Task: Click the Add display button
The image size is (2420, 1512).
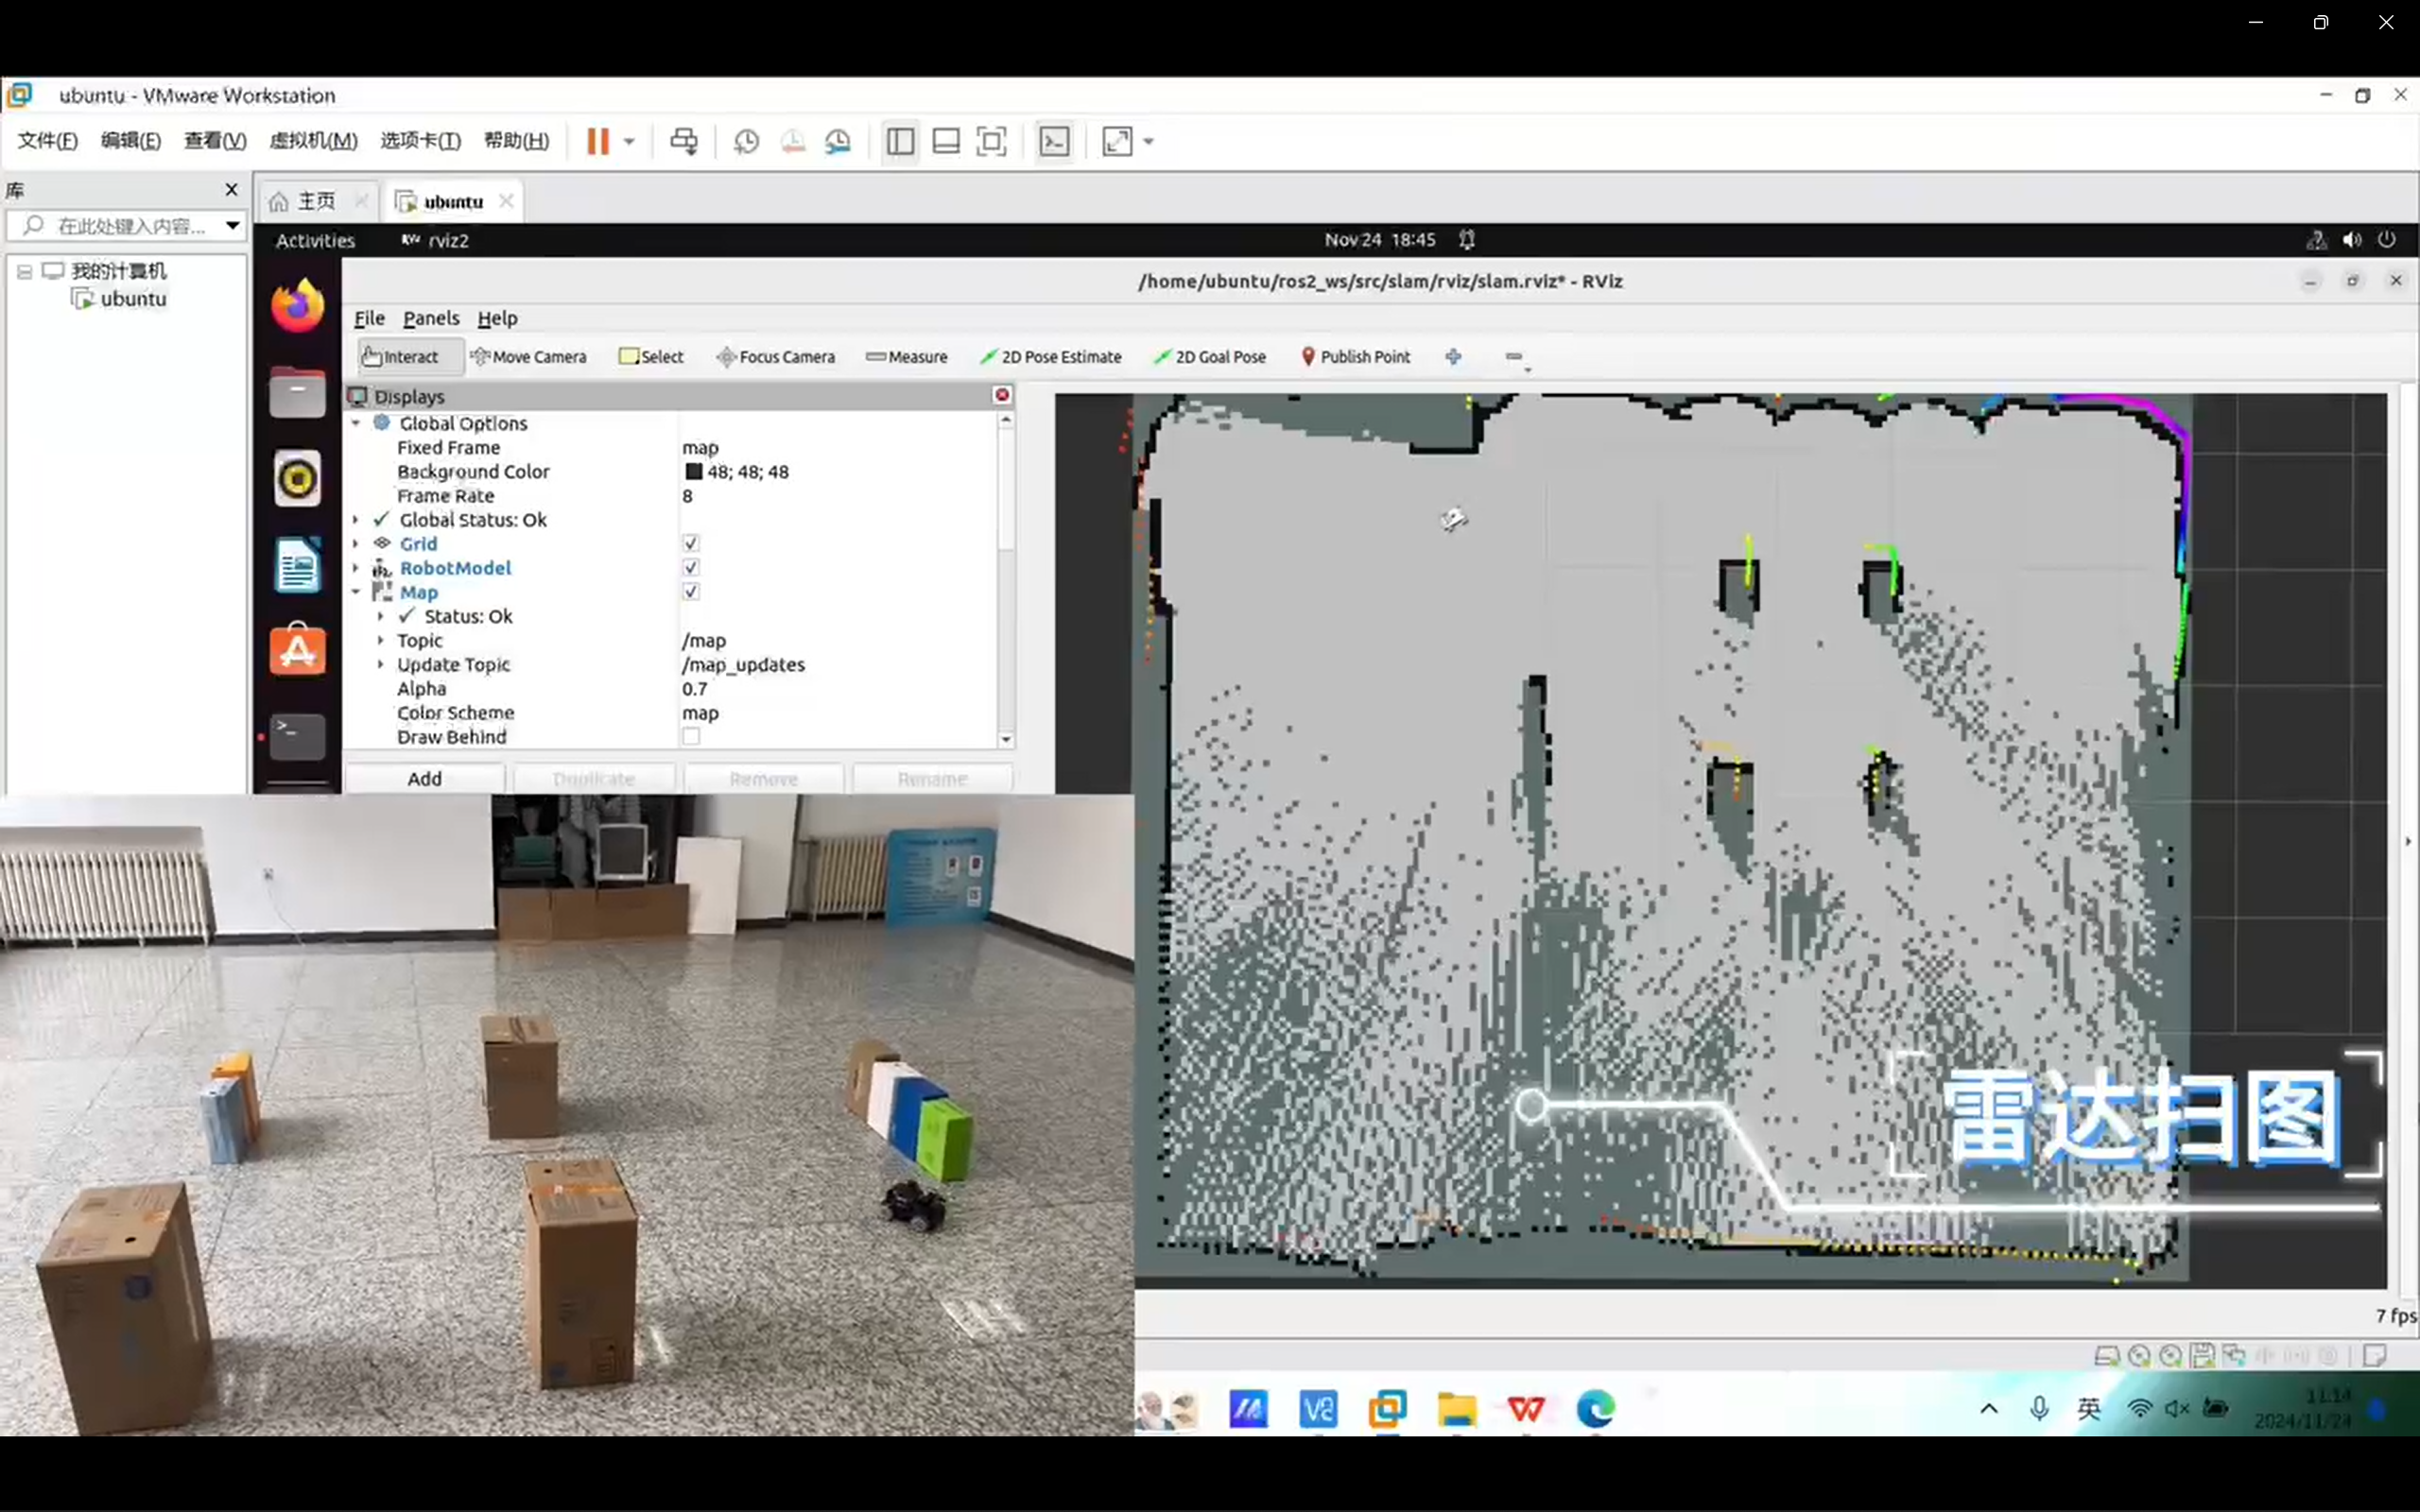Action: point(424,778)
